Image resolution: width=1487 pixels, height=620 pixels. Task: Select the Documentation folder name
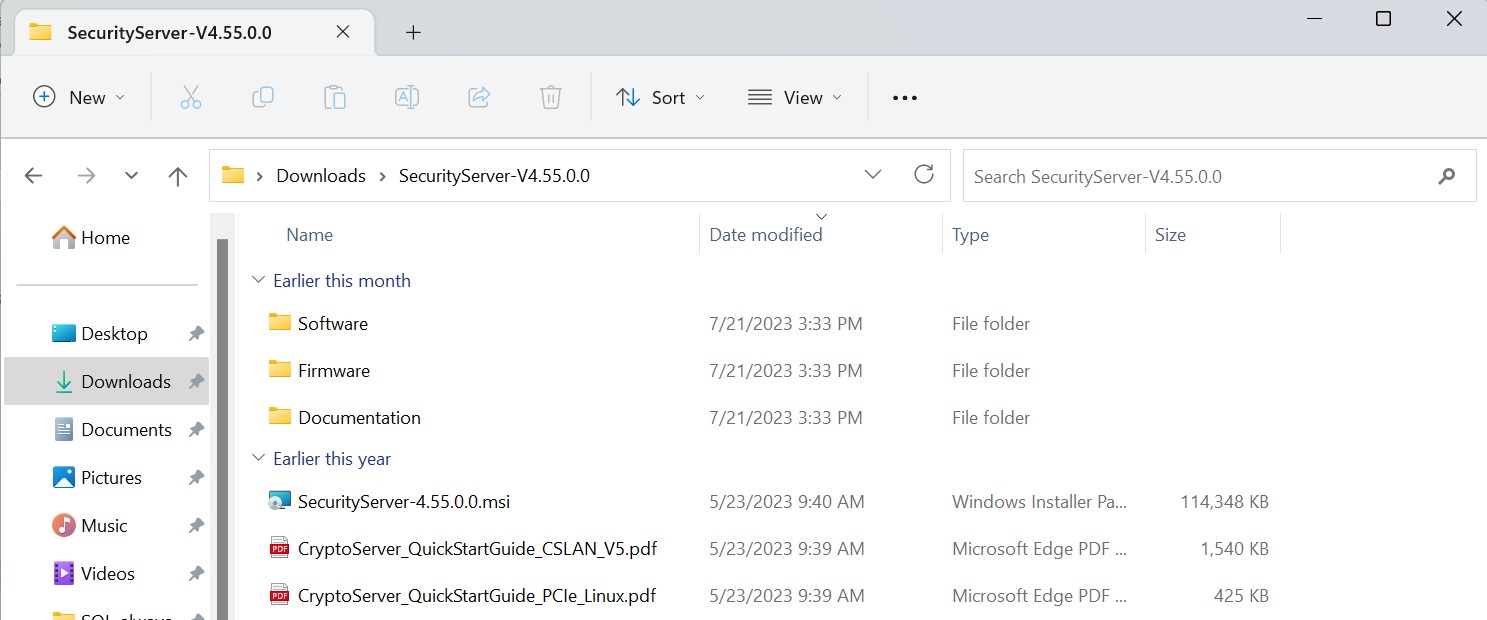(x=359, y=417)
